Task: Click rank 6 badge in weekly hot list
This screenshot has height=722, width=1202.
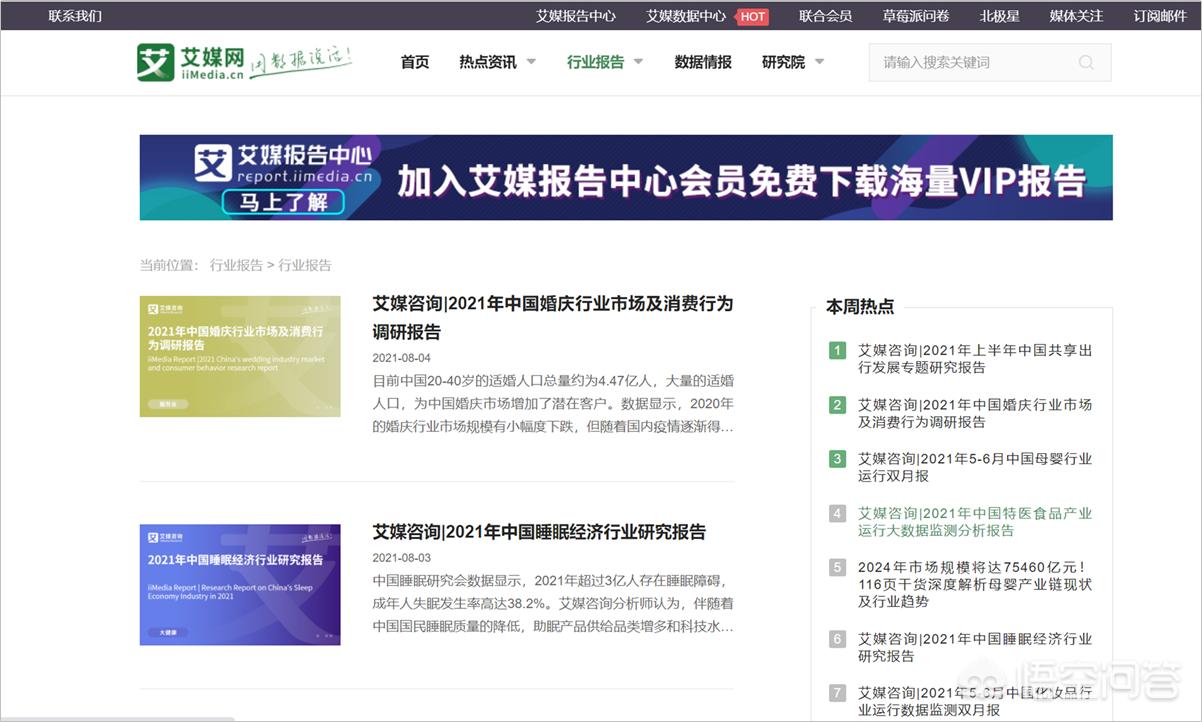Action: coord(837,639)
